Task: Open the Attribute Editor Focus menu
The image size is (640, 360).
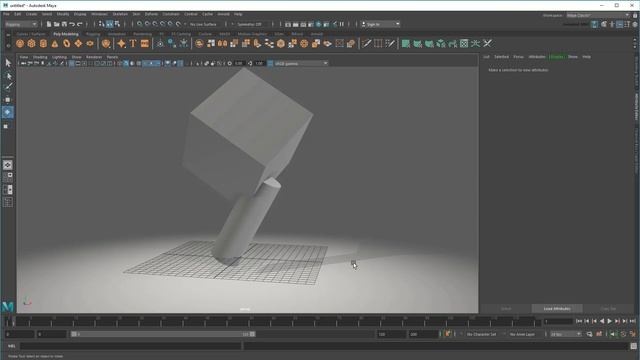Action: click(x=518, y=57)
